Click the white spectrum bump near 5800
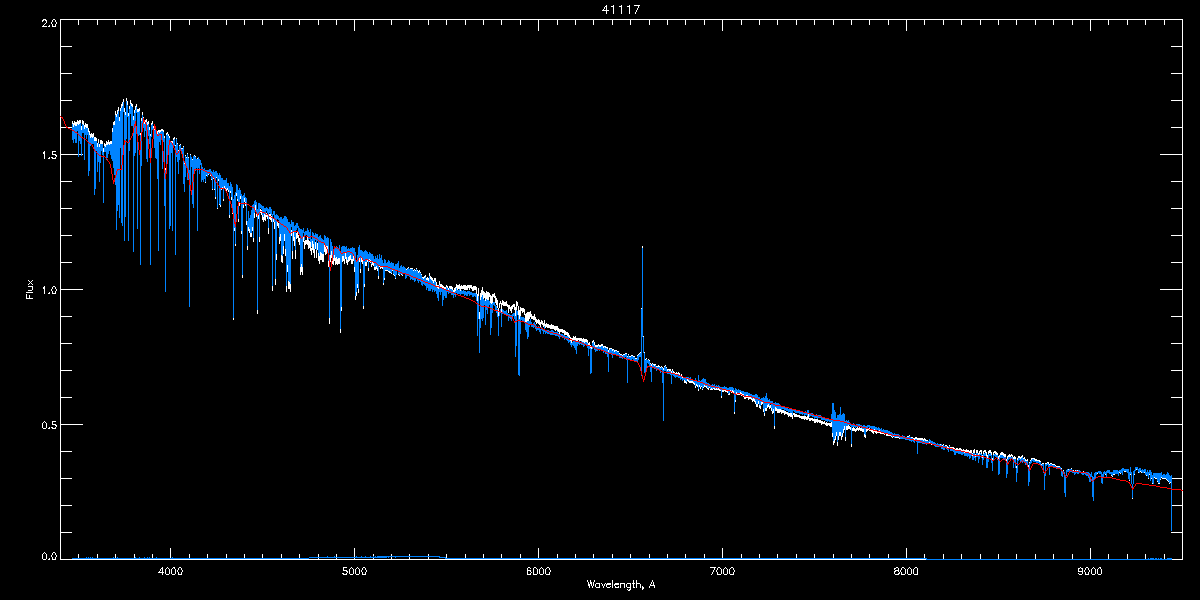This screenshot has height=600, width=1200. click(500, 296)
